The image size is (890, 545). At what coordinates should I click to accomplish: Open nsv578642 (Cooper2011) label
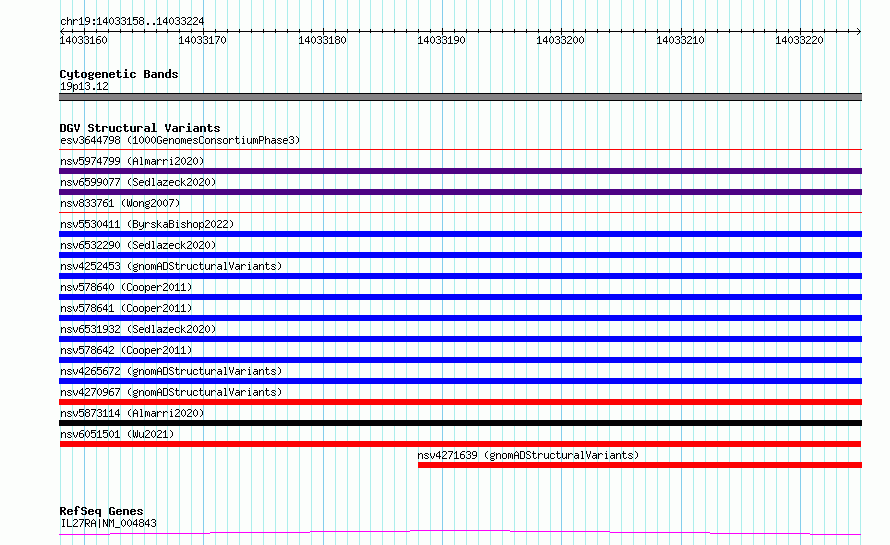tap(126, 350)
